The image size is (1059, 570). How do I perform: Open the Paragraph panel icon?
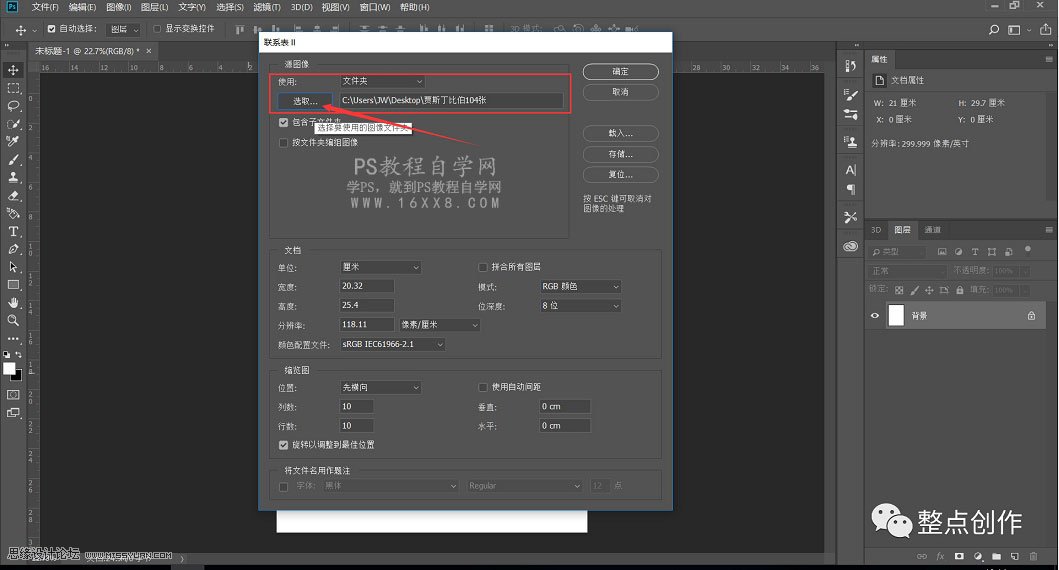850,190
